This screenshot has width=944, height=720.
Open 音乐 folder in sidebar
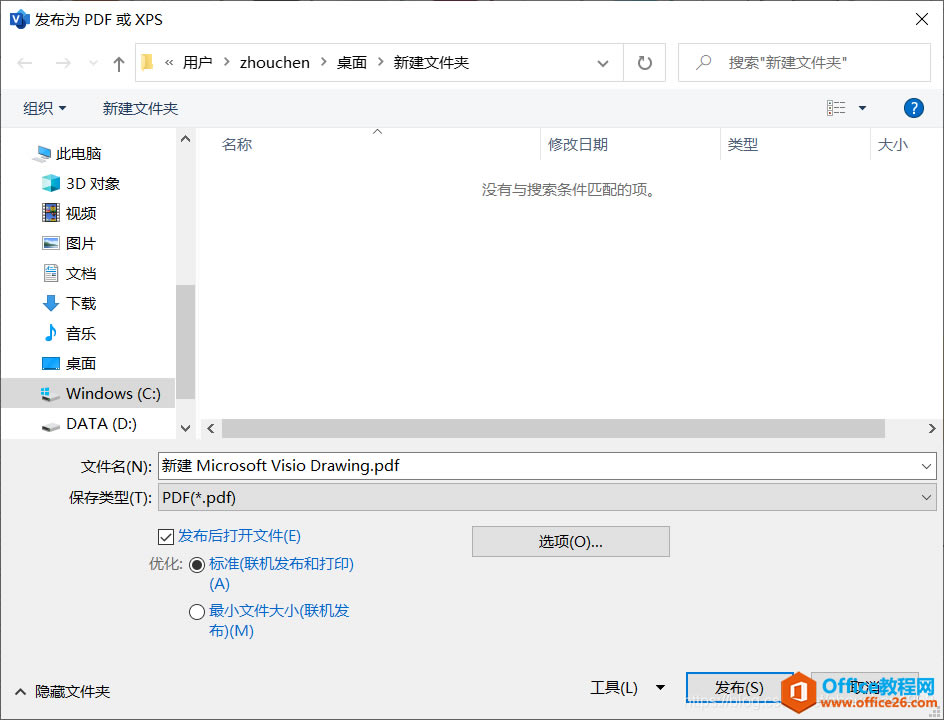[69, 334]
